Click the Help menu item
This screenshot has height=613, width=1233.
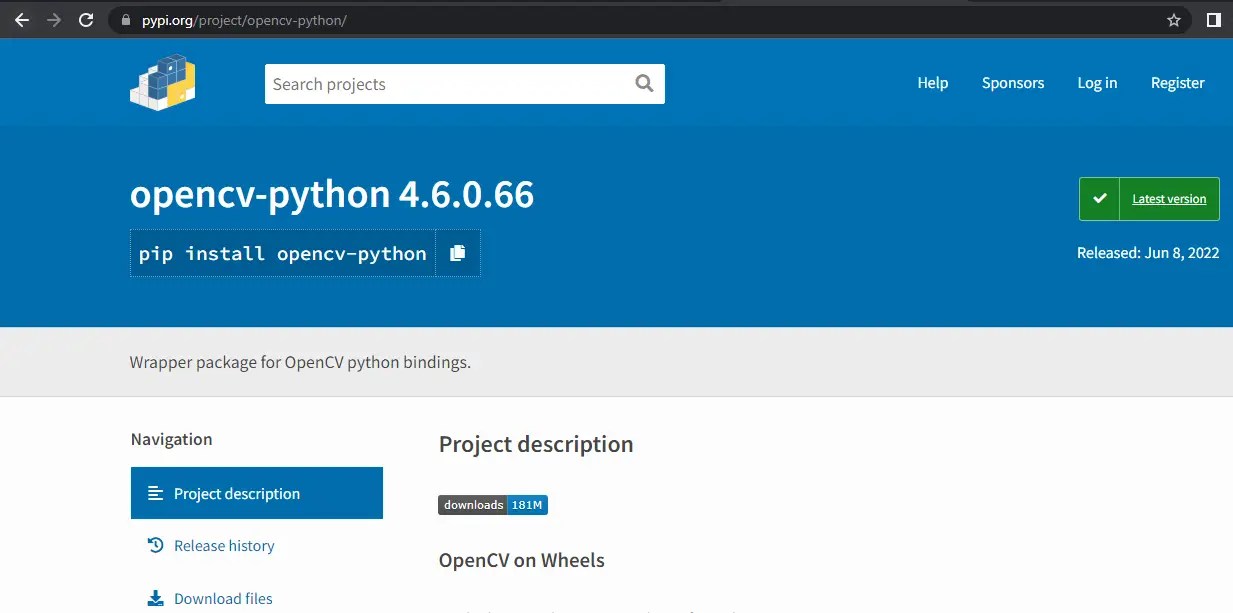[932, 83]
